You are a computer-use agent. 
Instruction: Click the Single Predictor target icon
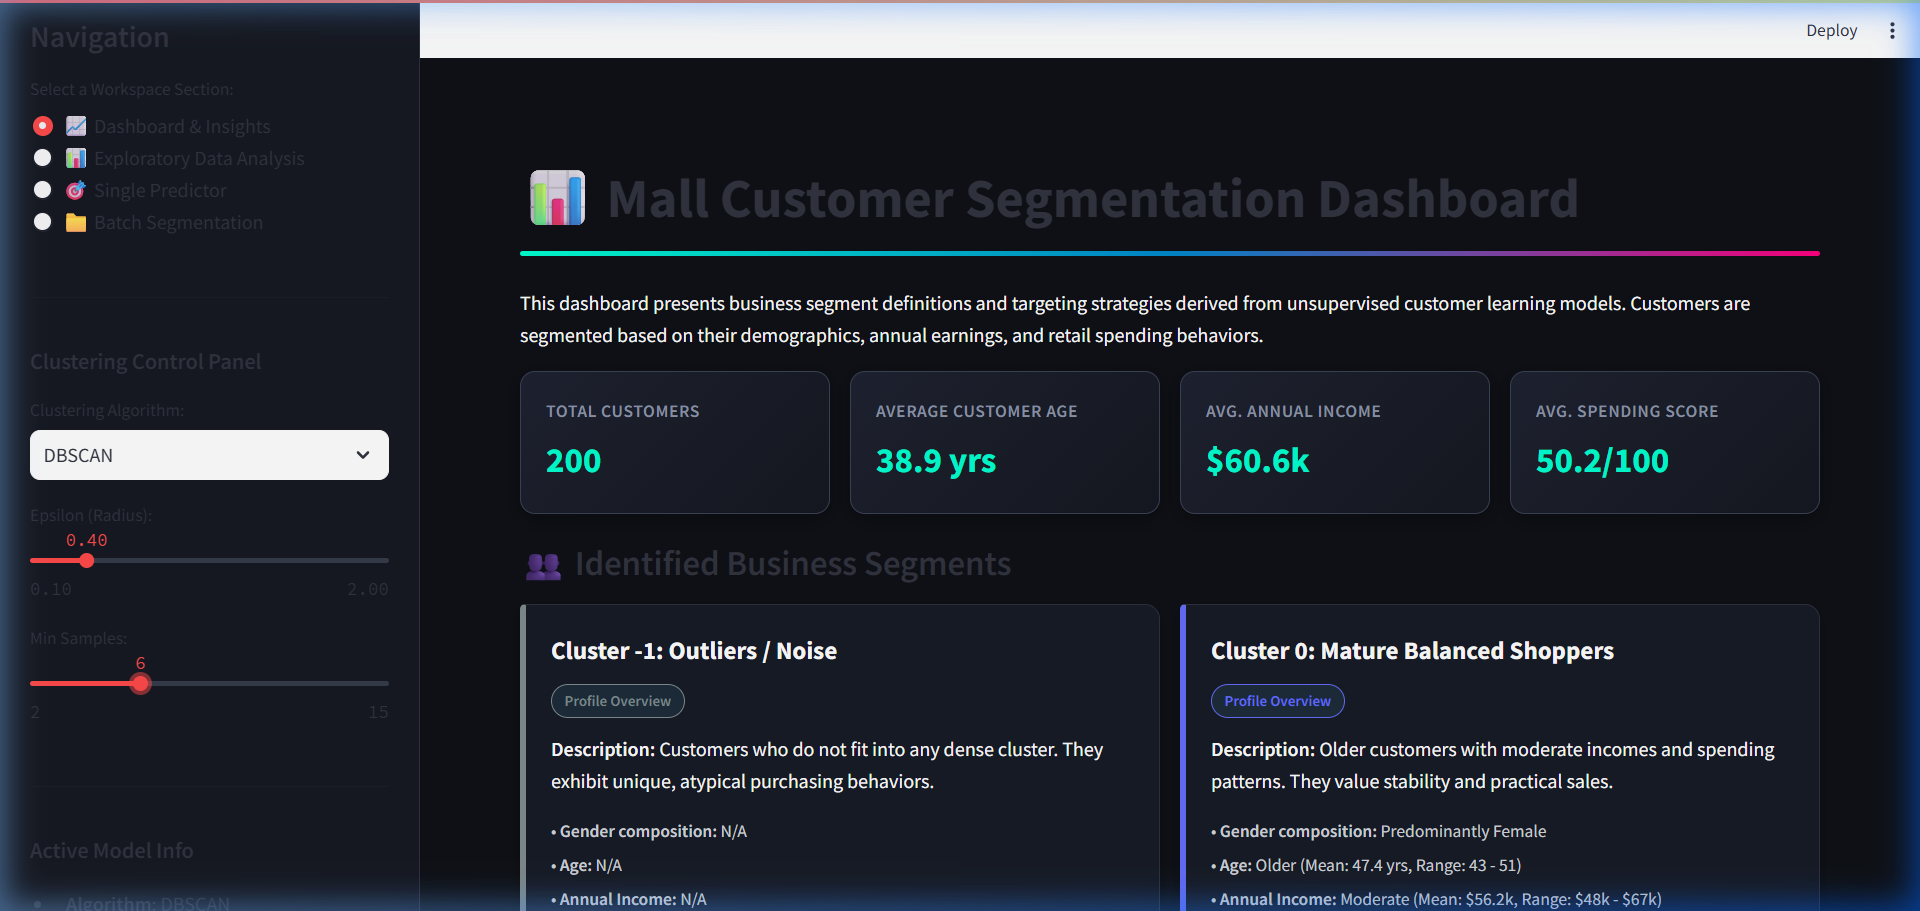(x=76, y=190)
